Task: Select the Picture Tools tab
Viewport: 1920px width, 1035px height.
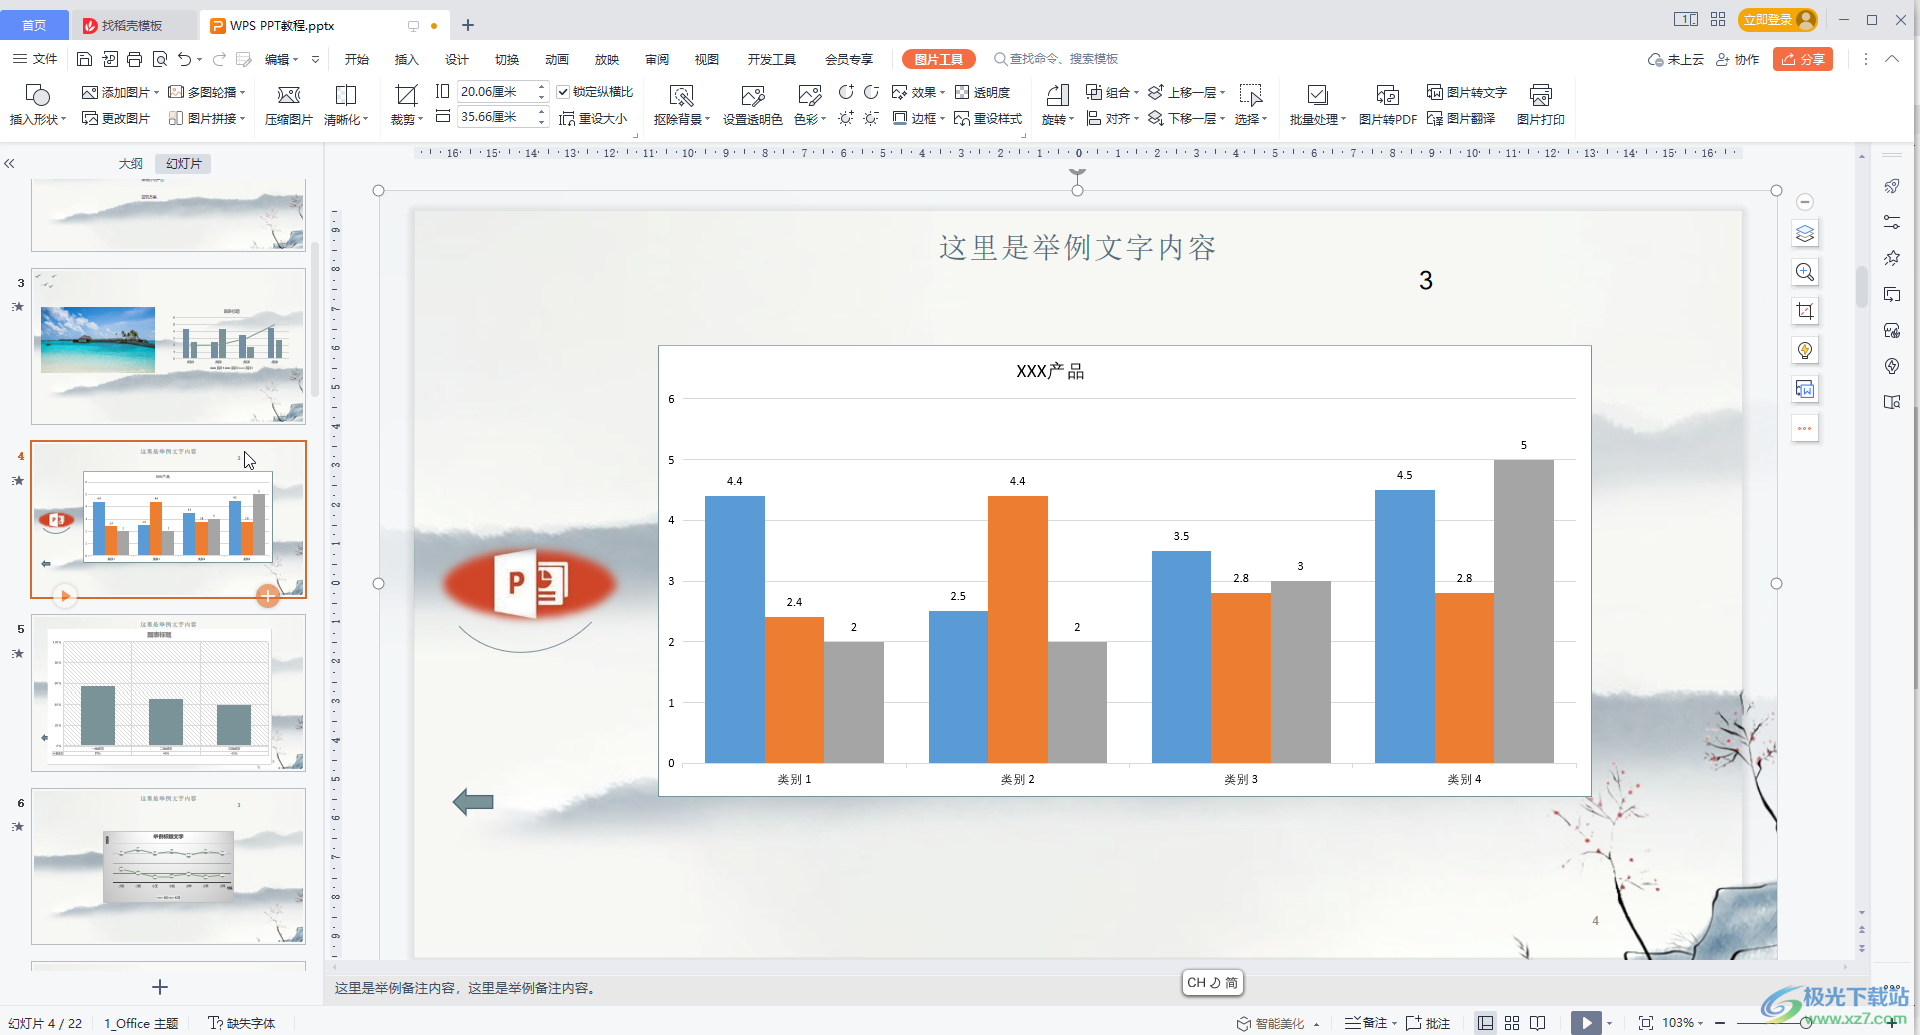Action: click(x=938, y=59)
